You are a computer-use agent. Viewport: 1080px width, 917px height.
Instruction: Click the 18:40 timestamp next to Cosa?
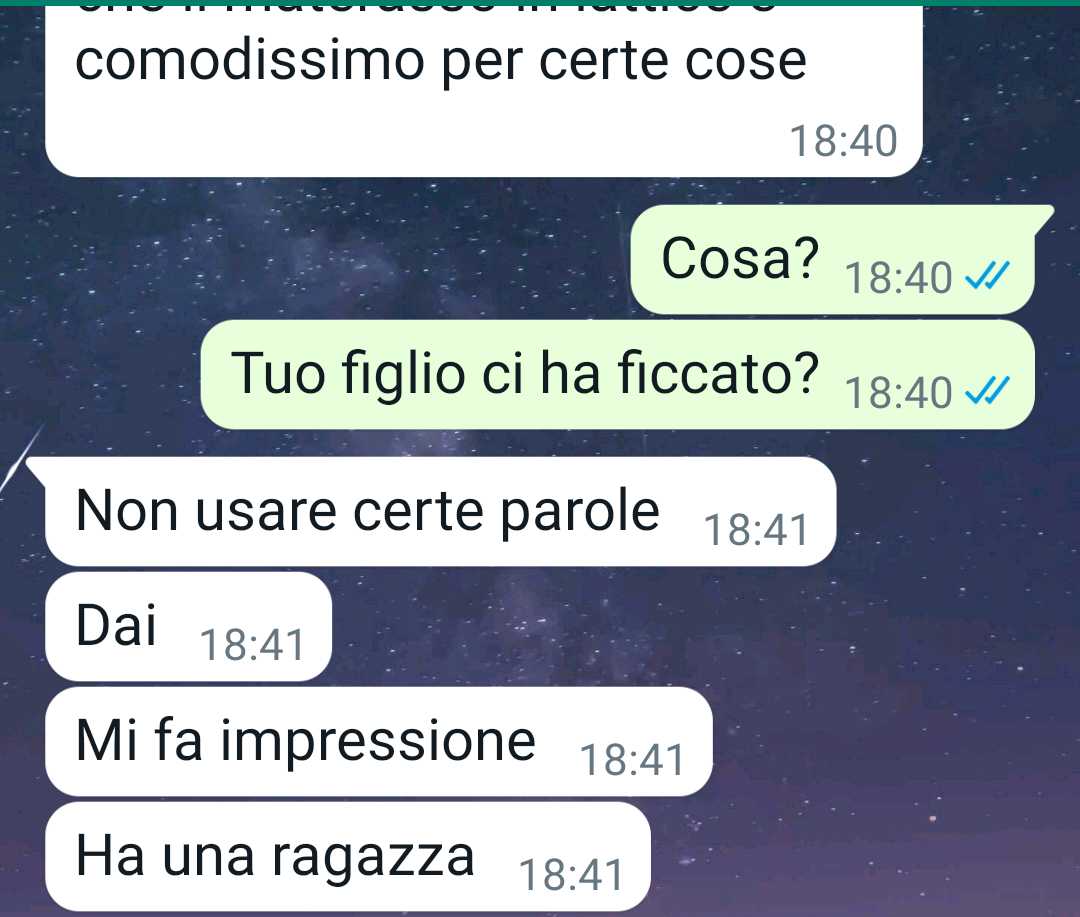coord(898,278)
